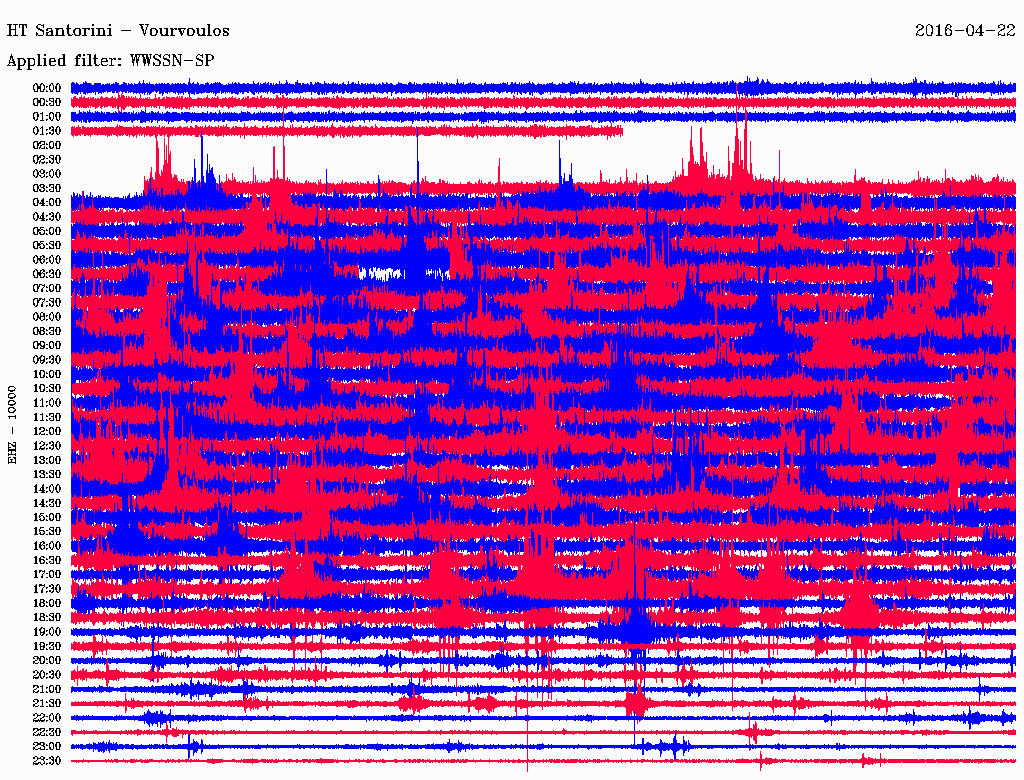Select the 00:00 time label
This screenshot has width=1024, height=780.
(x=47, y=88)
